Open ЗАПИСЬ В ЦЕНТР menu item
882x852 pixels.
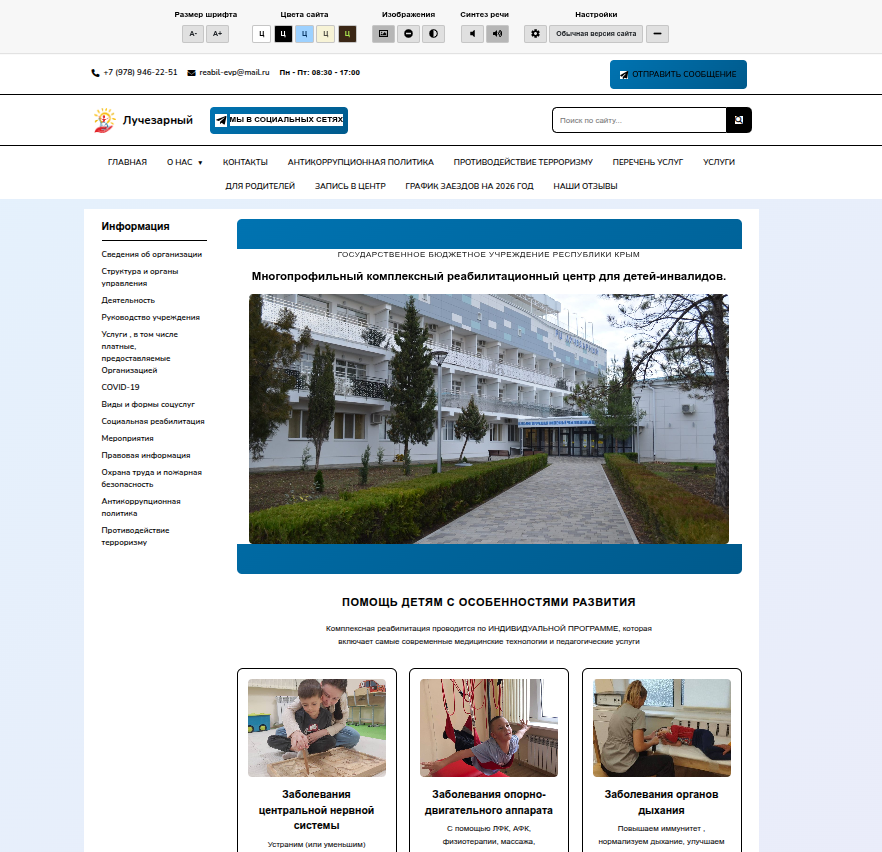[350, 186]
